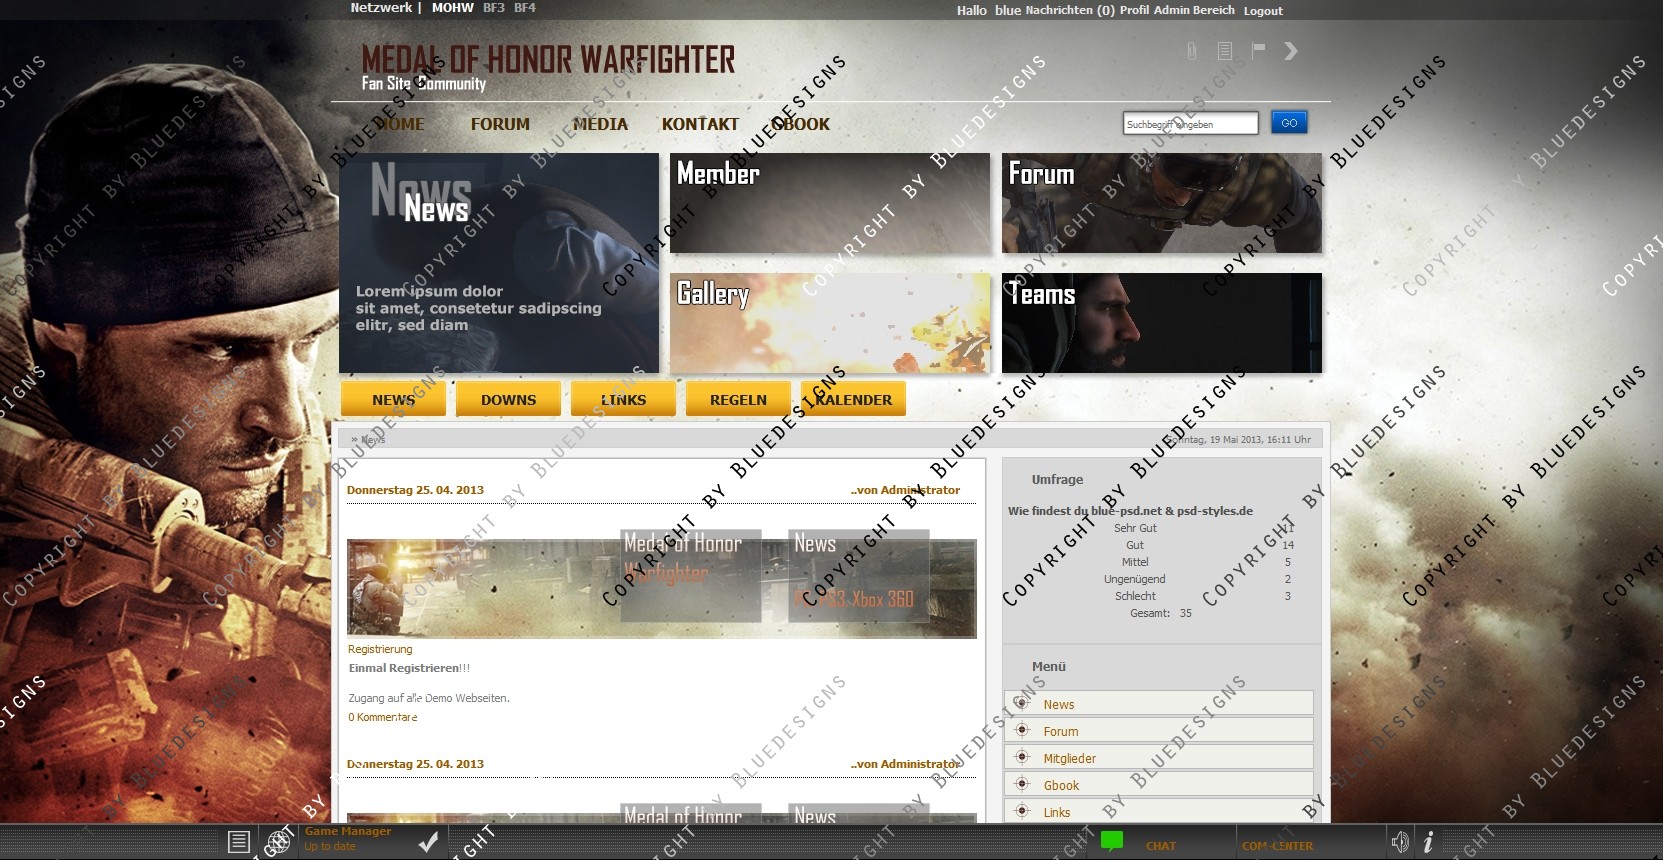Click the News breadcrumb link
The image size is (1663, 860).
(373, 439)
